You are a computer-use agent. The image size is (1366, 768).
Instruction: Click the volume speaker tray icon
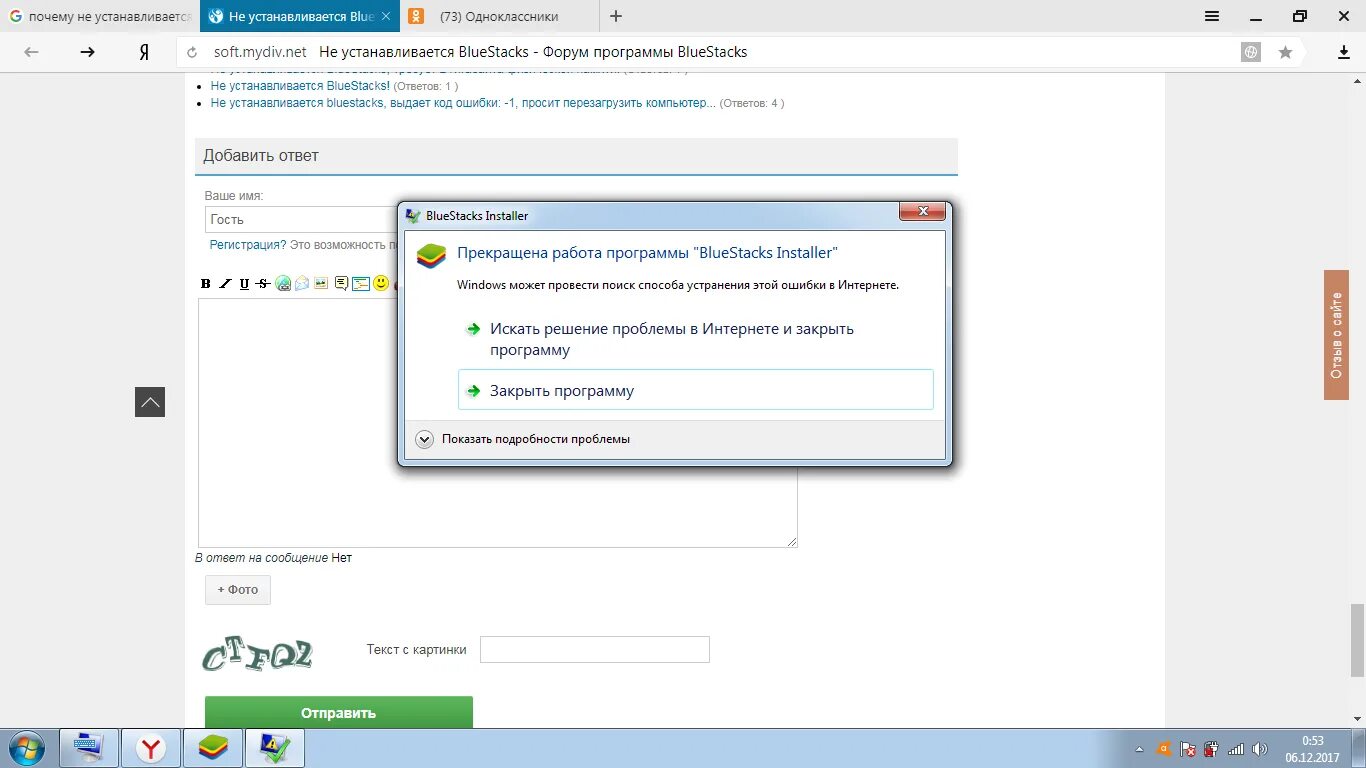[x=1260, y=749]
